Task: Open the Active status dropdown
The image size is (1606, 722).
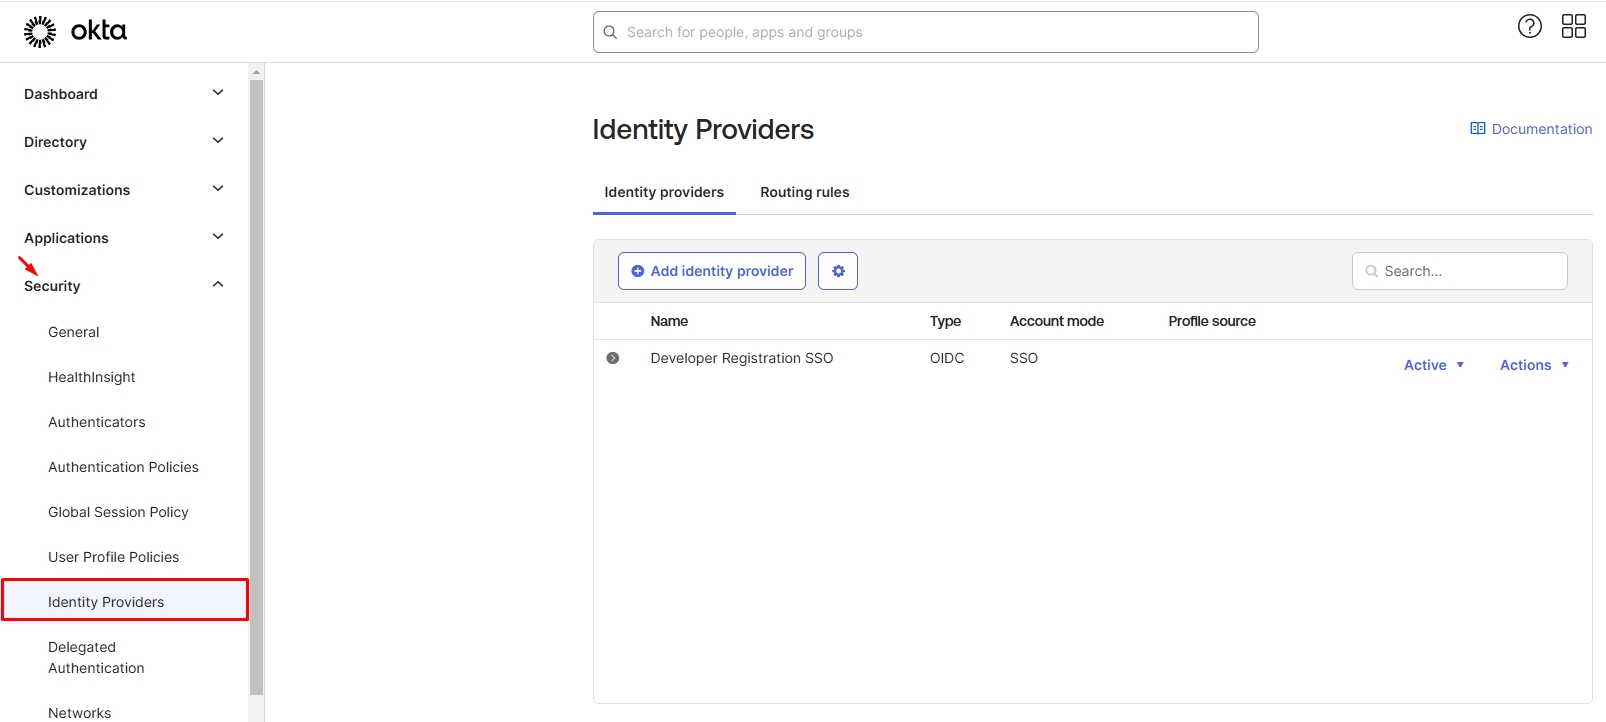Action: [x=1434, y=365]
